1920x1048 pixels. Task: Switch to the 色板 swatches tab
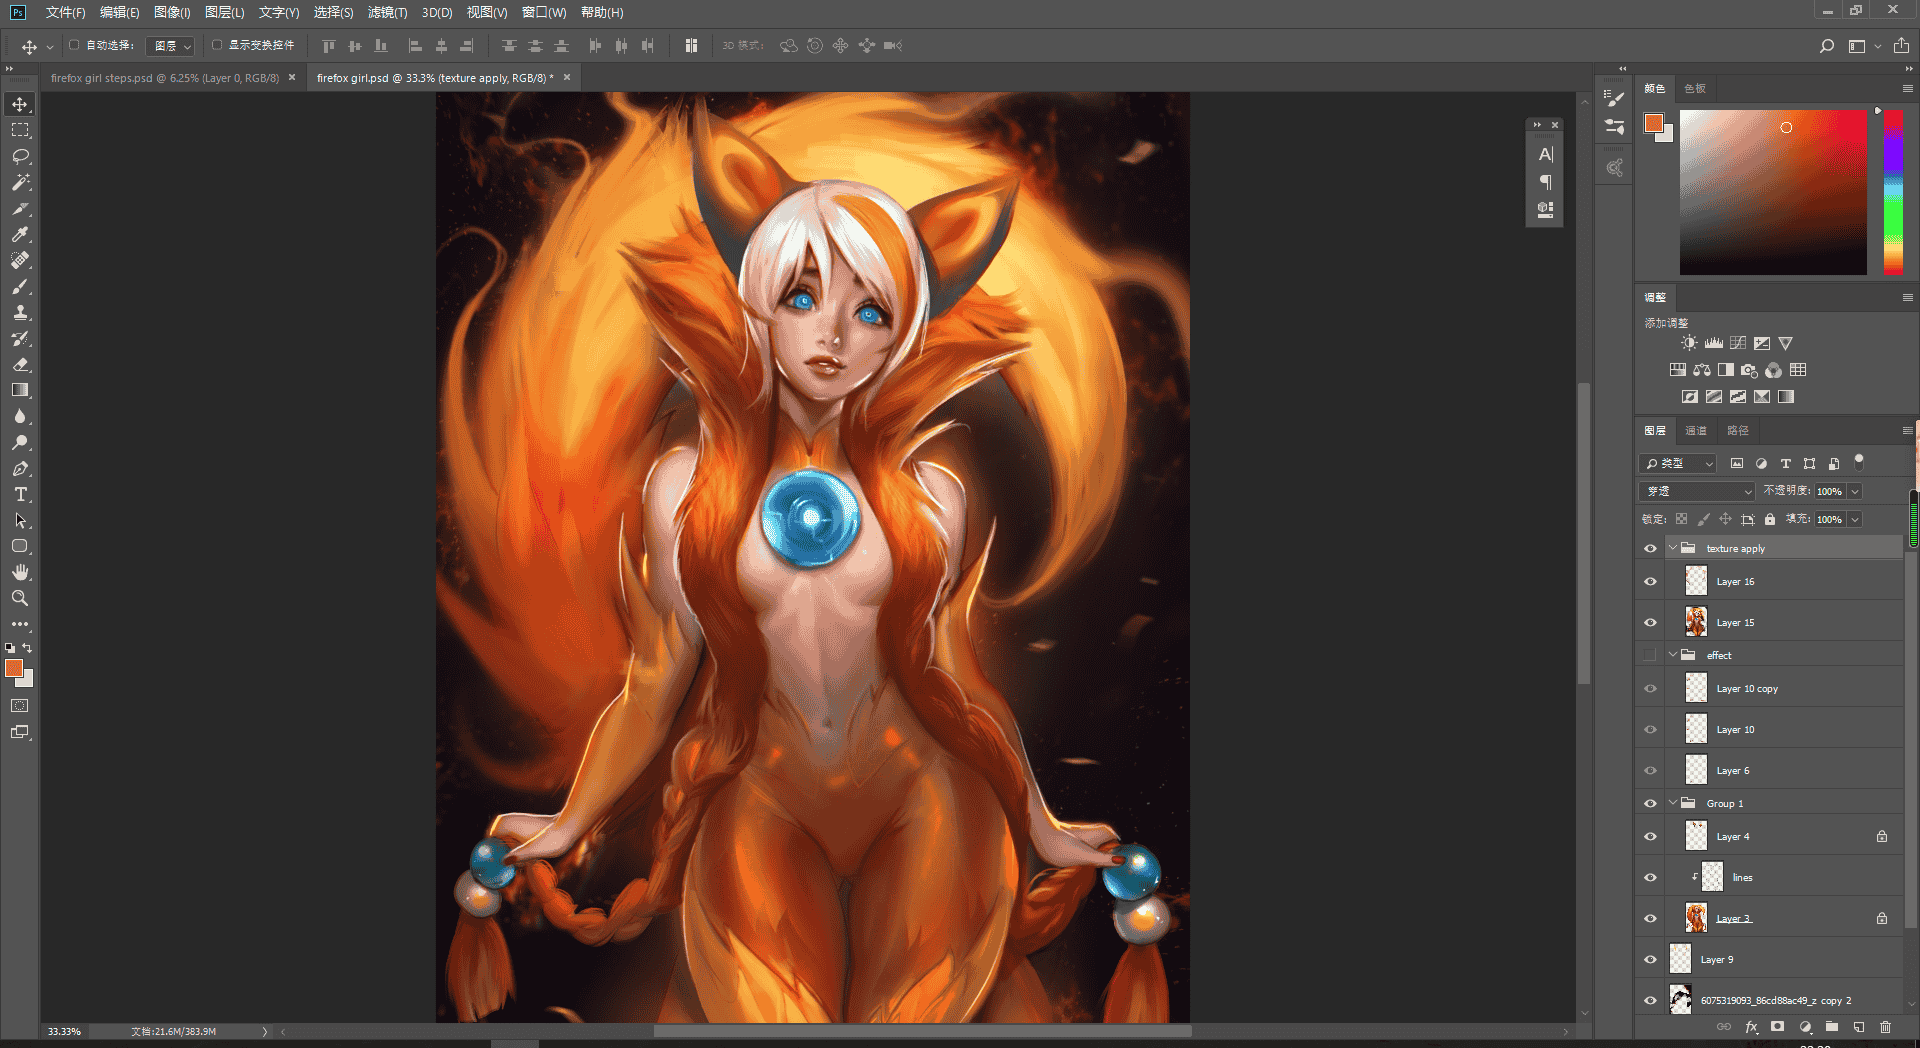pyautogui.click(x=1695, y=89)
